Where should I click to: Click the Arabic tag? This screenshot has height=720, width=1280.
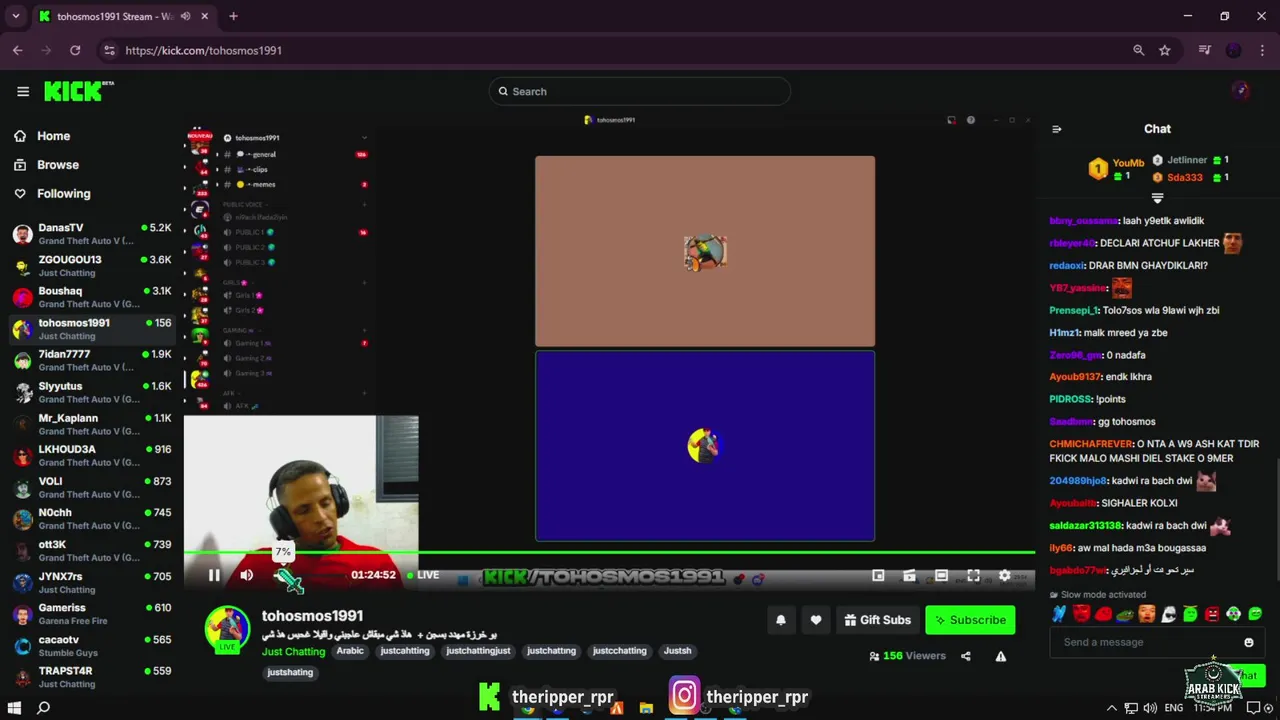350,651
